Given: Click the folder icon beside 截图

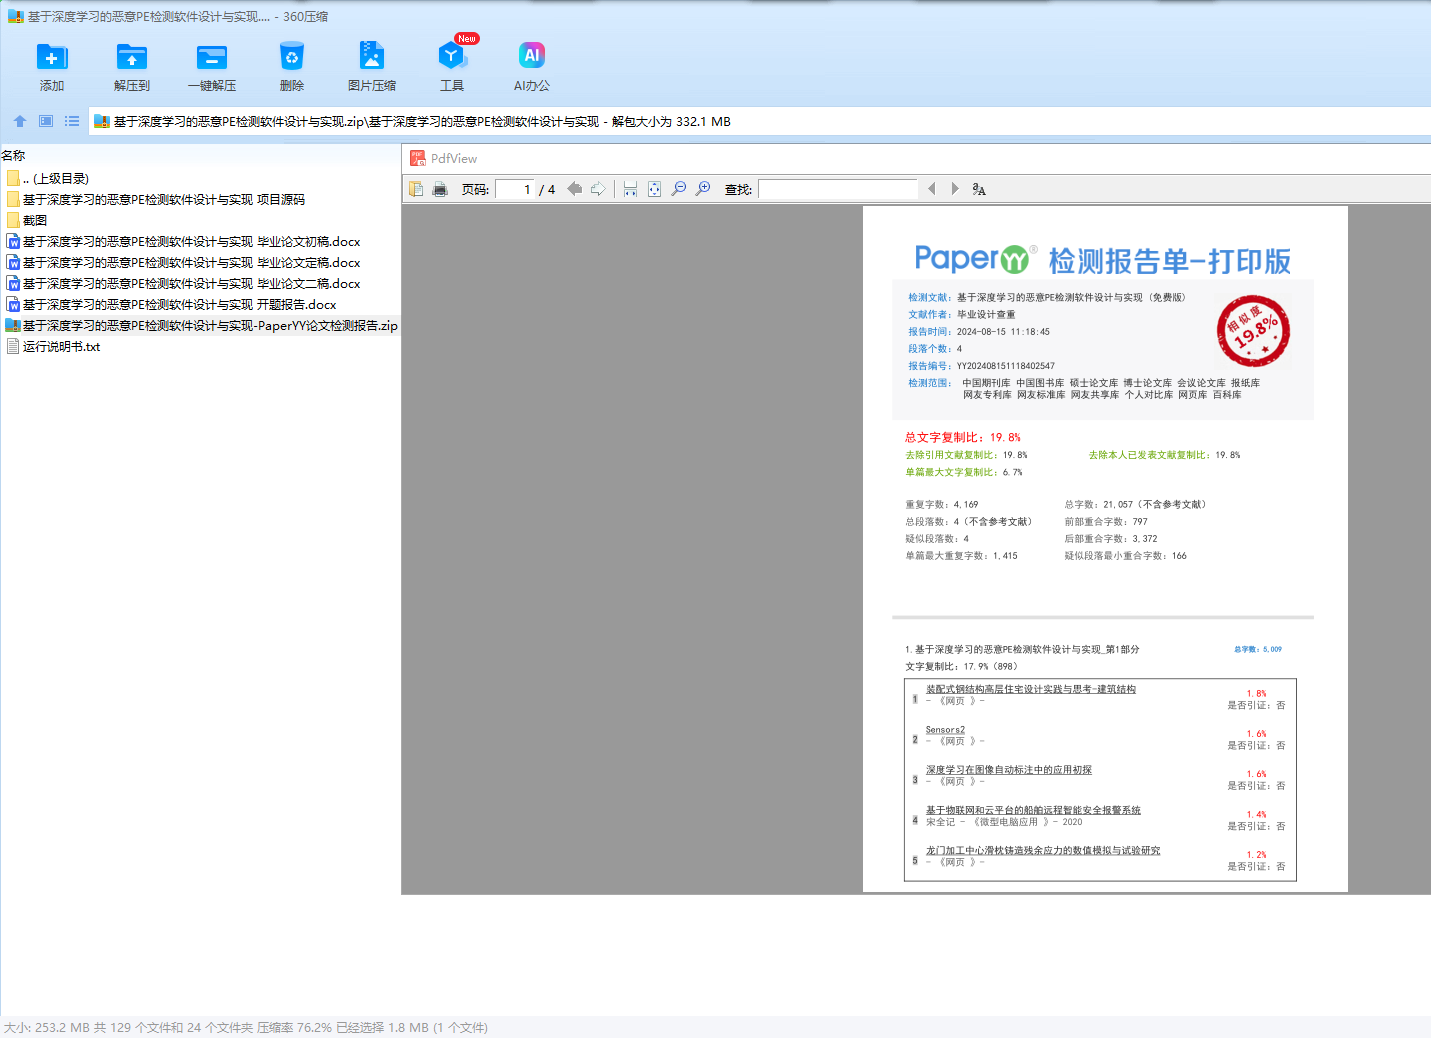Looking at the screenshot, I should pyautogui.click(x=13, y=220).
